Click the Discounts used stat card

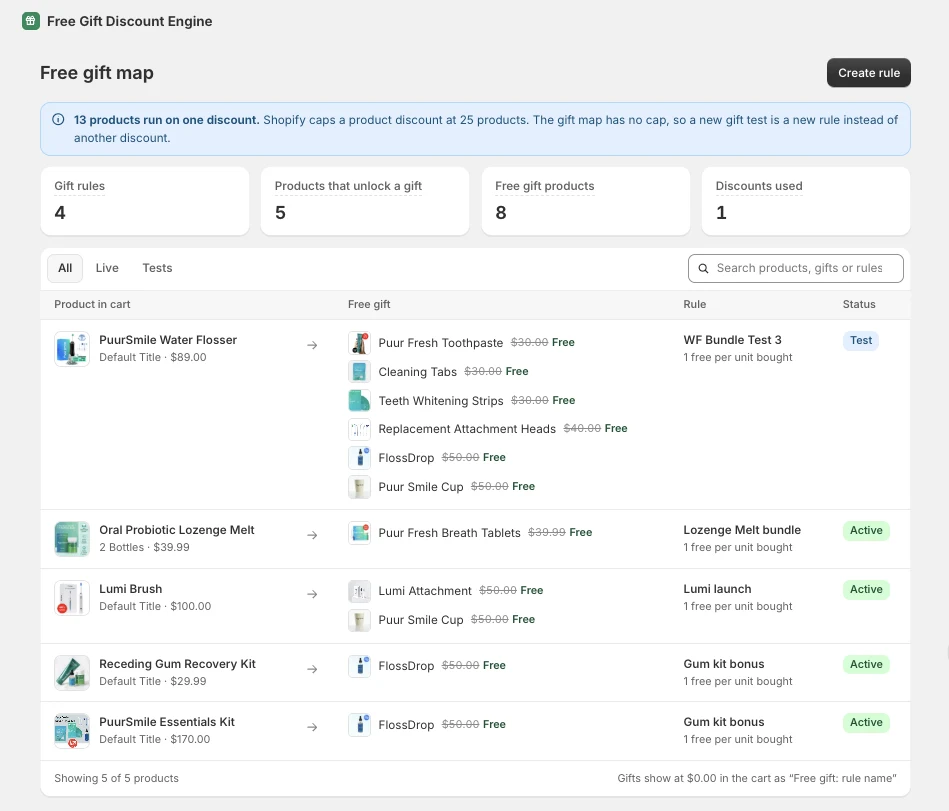tap(806, 201)
